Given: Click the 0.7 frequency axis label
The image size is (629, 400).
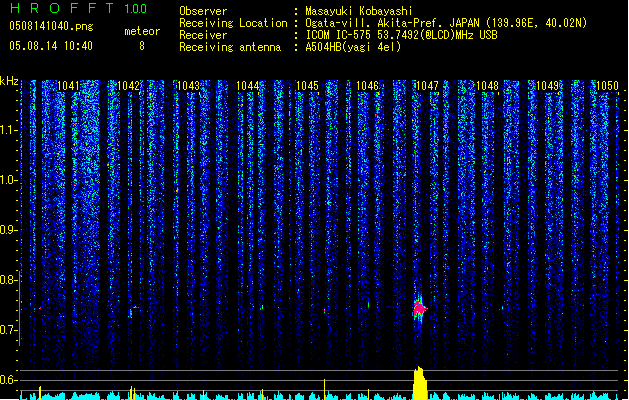Looking at the screenshot, I should (x=8, y=330).
